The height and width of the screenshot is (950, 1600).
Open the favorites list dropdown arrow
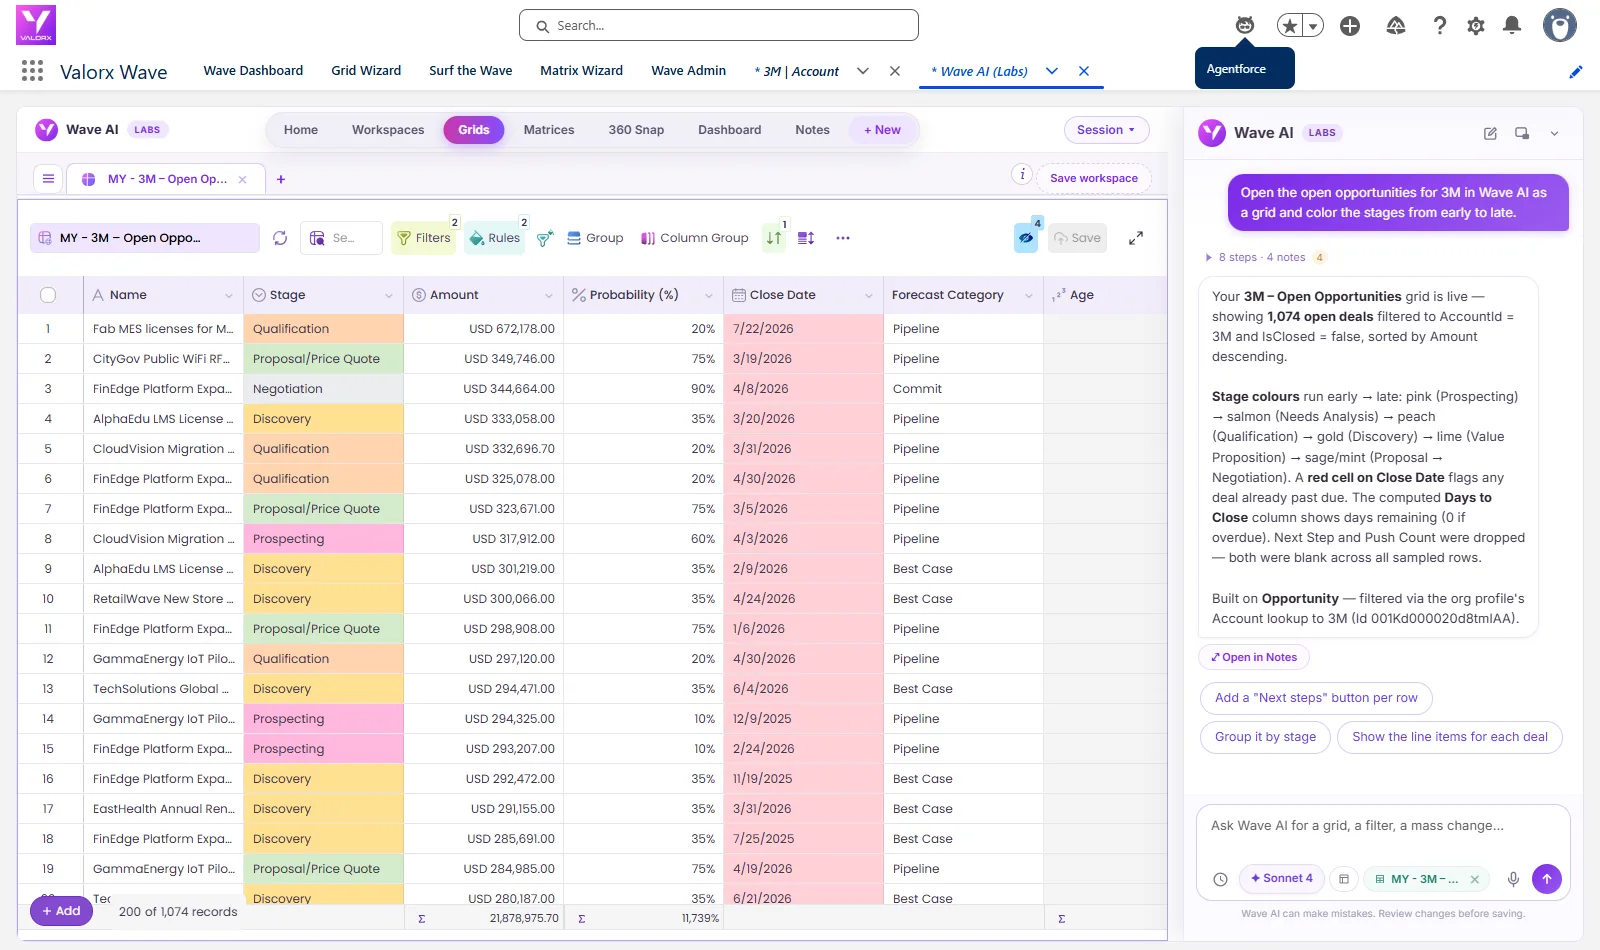1313,27
